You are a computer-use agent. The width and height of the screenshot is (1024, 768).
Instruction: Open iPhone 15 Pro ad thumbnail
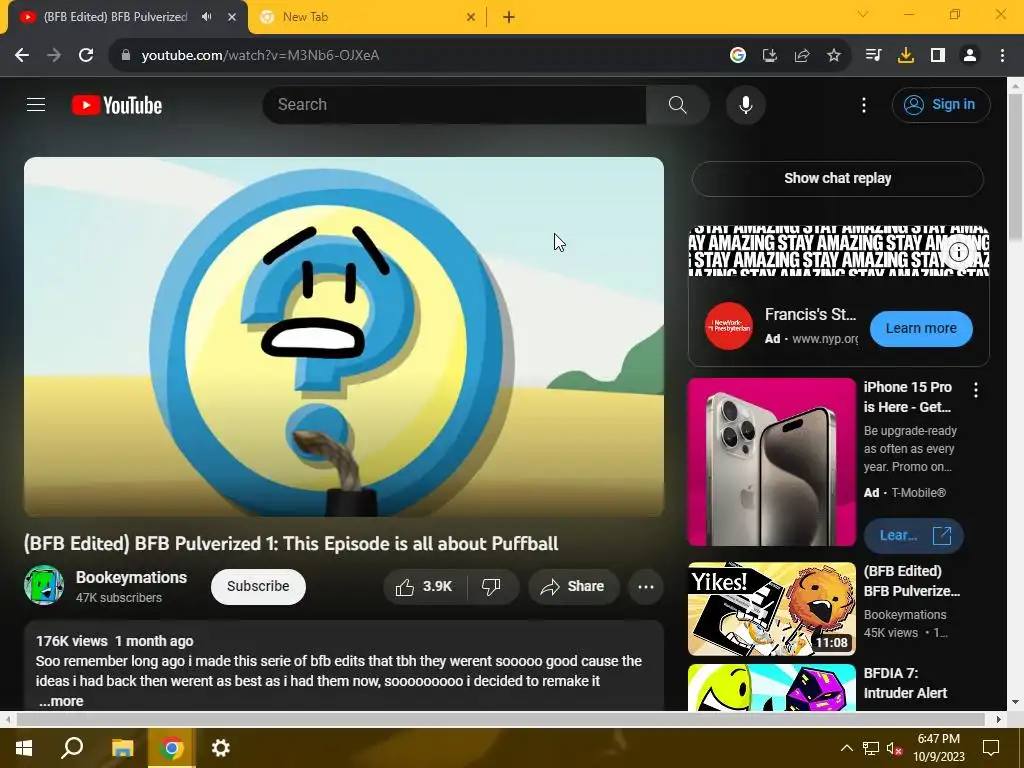click(771, 462)
